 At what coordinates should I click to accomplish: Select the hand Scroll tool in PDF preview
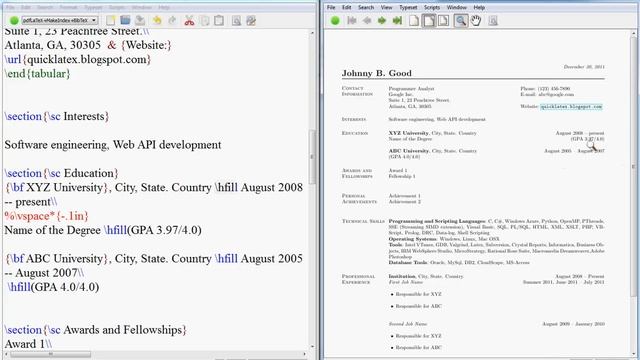click(476, 20)
